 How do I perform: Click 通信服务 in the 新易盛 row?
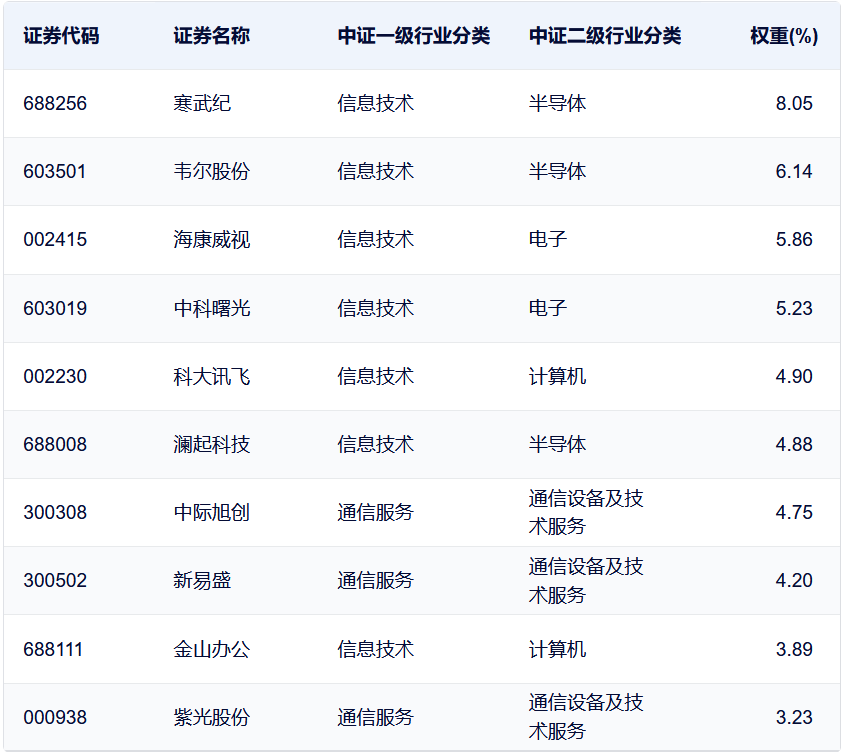click(376, 581)
